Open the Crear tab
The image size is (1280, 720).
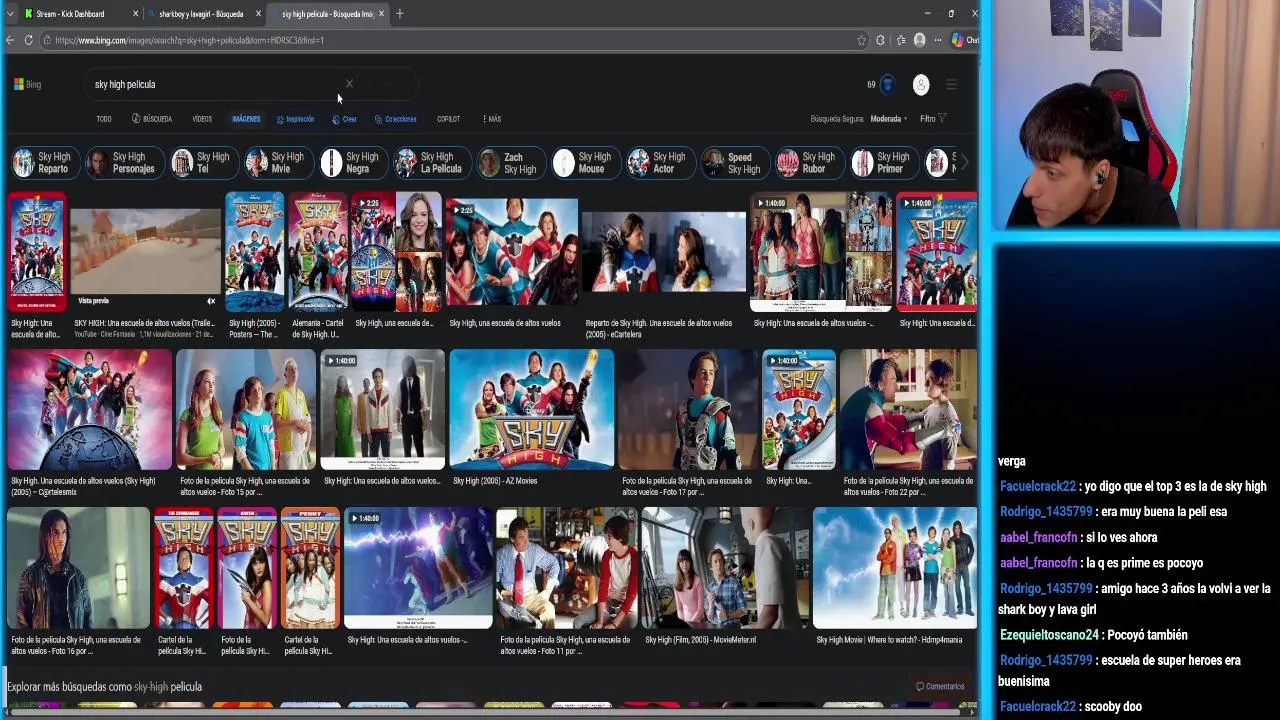click(344, 119)
